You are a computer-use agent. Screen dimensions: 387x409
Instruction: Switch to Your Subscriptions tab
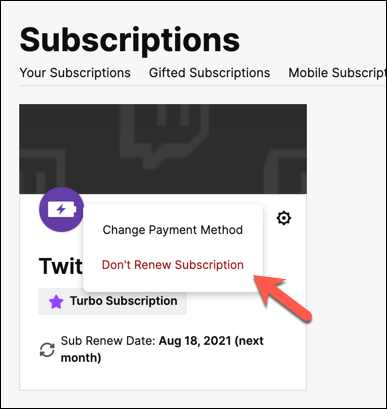tap(75, 73)
